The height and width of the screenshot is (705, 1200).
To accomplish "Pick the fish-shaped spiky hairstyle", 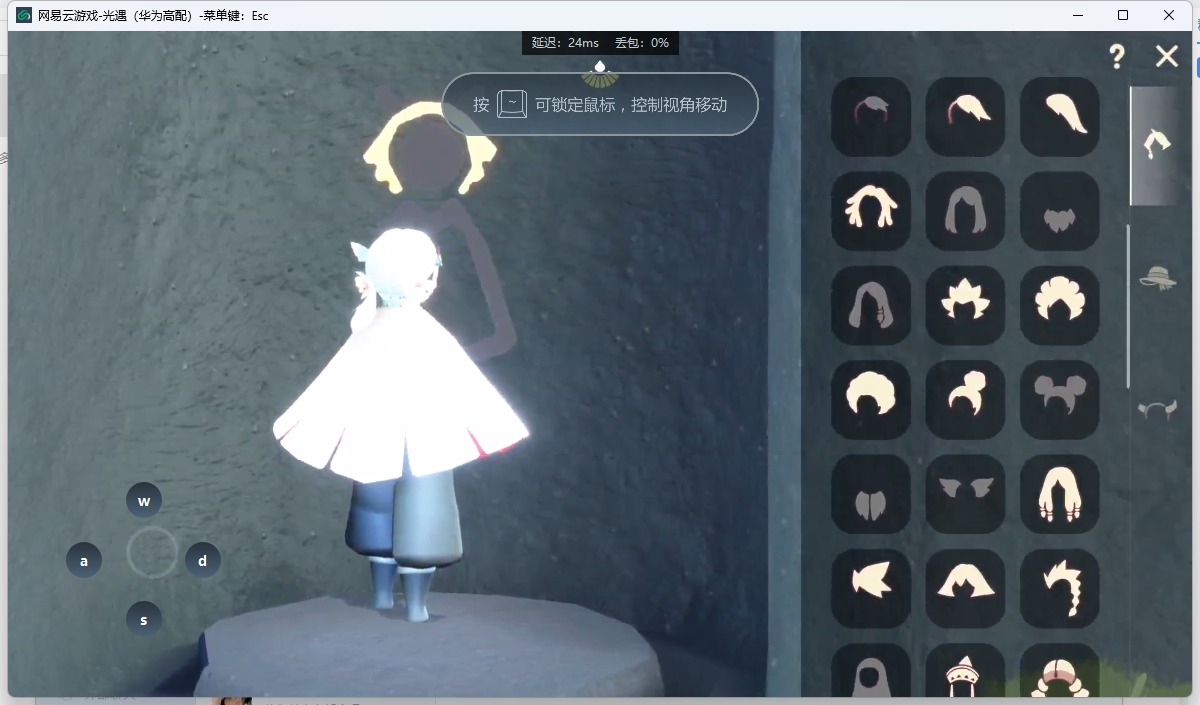I will tap(871, 588).
